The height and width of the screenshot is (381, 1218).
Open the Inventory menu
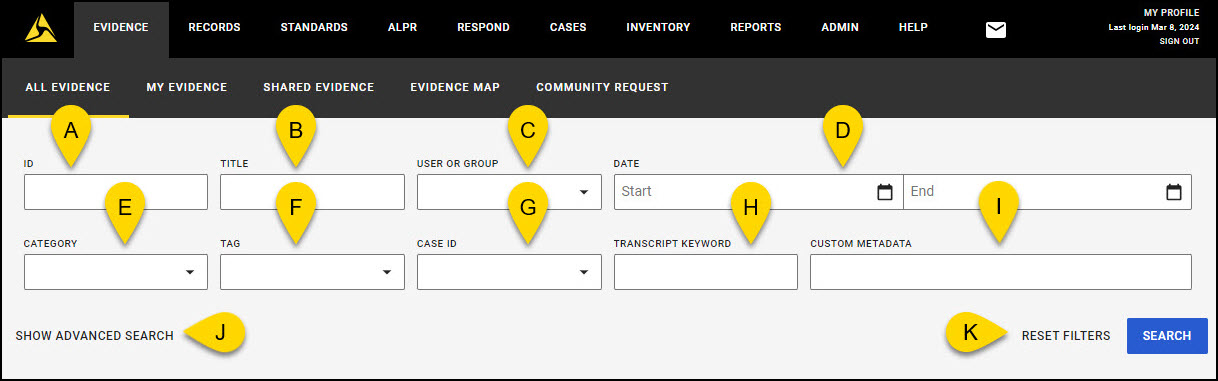coord(658,28)
